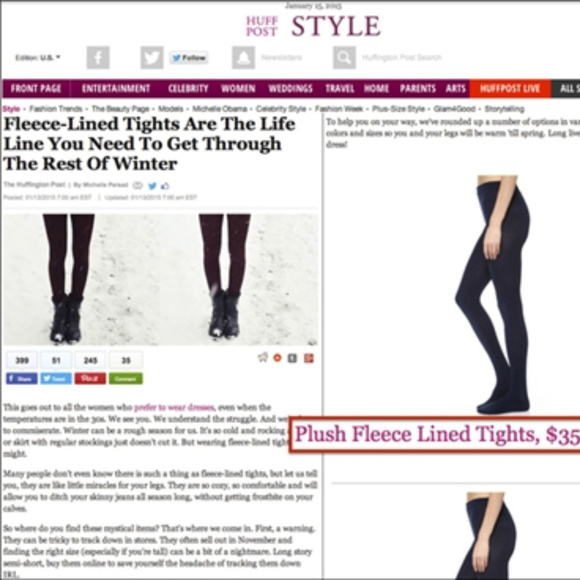Open the HuffPost Live tab
Image resolution: width=580 pixels, height=580 pixels.
pos(510,88)
